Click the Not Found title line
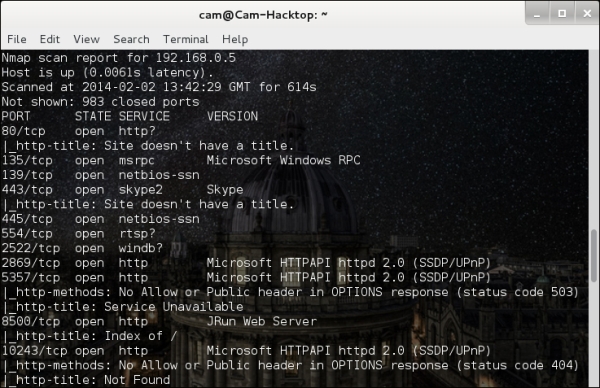The width and height of the screenshot is (600, 388). pos(86,380)
